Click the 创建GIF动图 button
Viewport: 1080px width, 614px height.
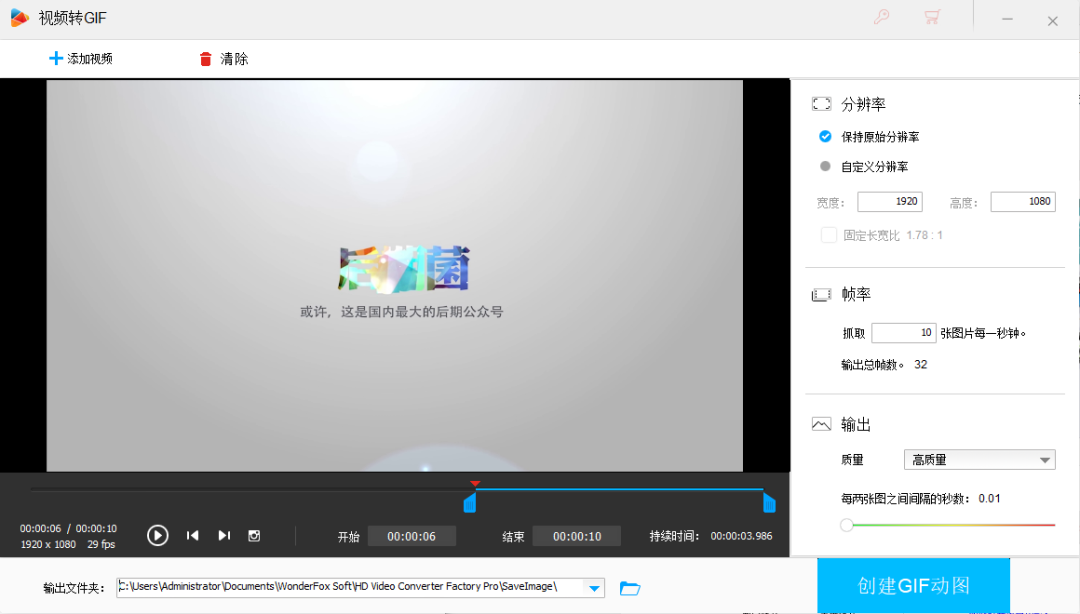pos(913,586)
